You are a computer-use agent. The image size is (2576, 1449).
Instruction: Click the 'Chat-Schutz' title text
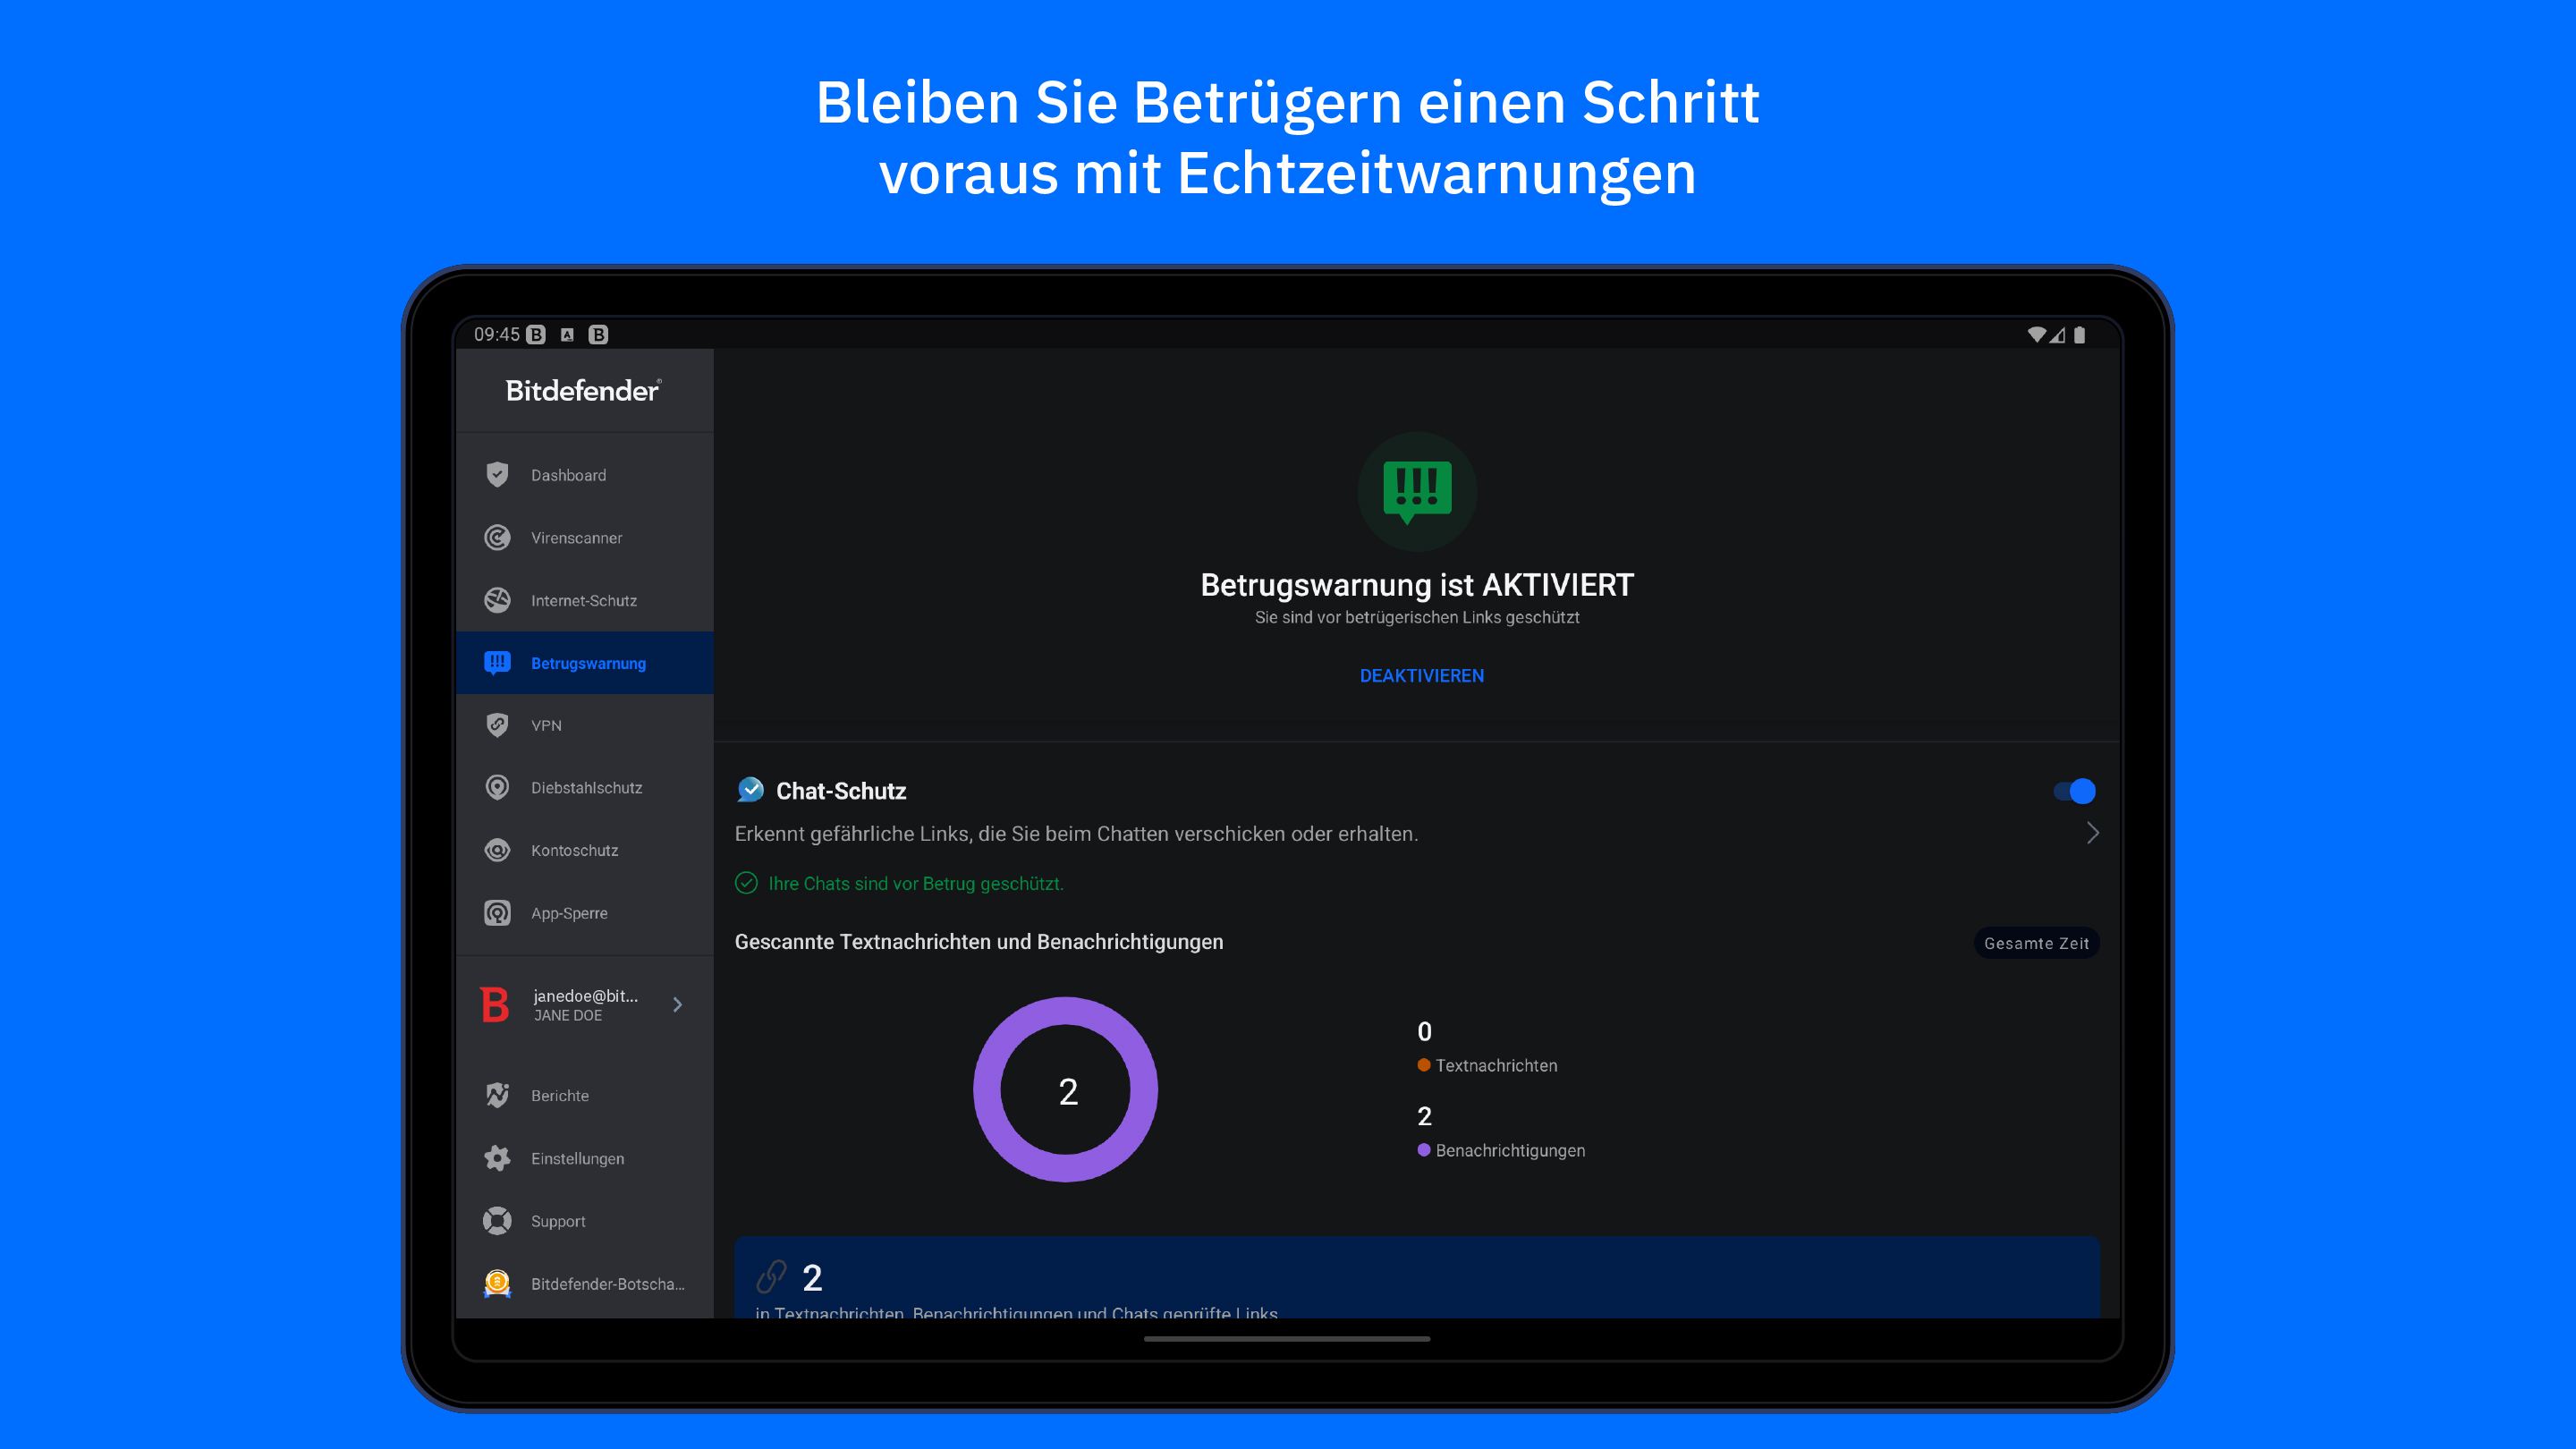(x=841, y=791)
